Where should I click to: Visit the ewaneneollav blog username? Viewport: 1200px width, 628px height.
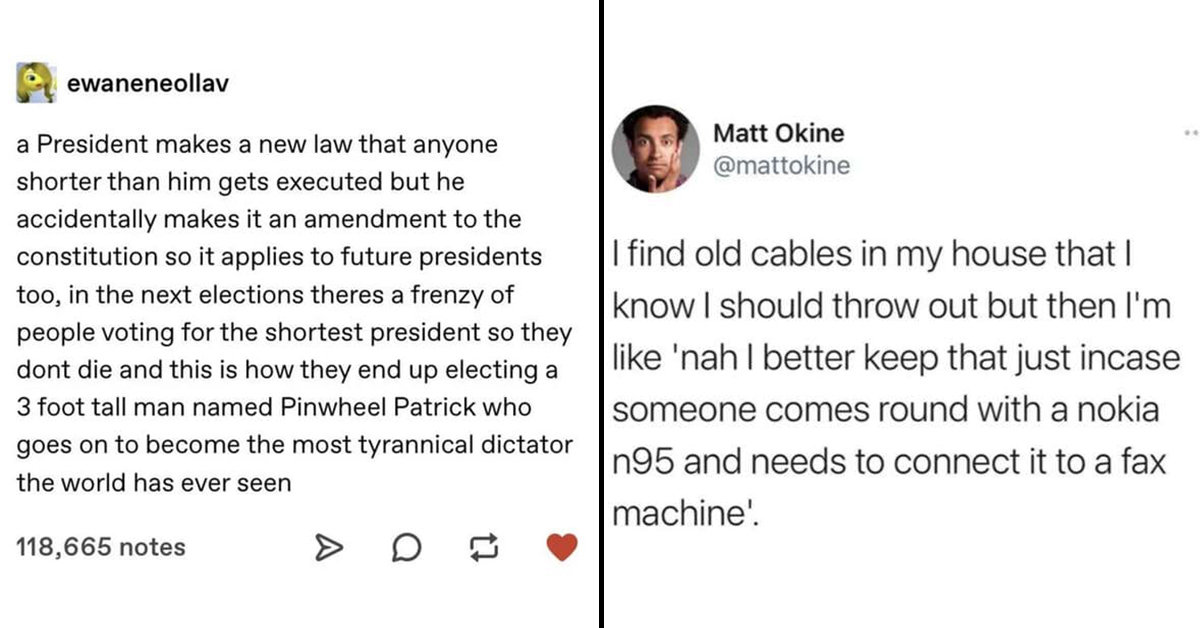tap(147, 84)
